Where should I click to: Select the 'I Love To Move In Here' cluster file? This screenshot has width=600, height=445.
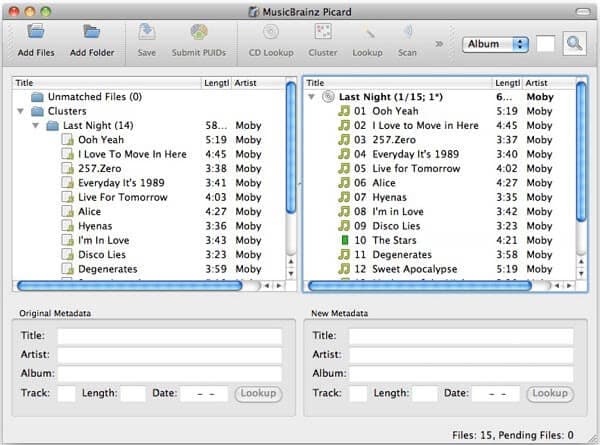click(x=149, y=154)
